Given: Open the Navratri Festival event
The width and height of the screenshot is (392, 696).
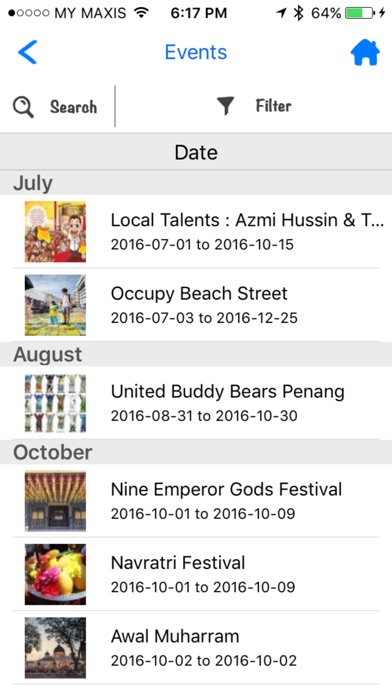Looking at the screenshot, I should [x=196, y=574].
